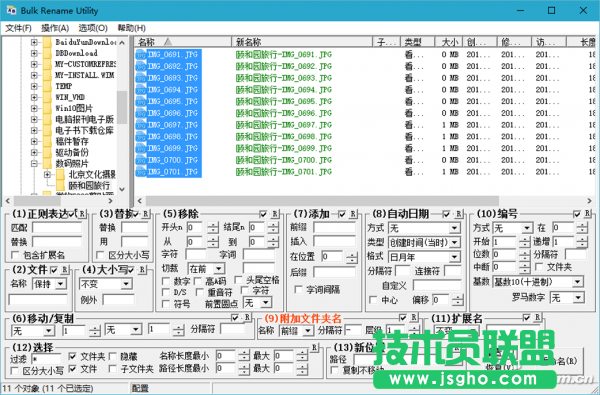Enable the 数字 checkbox in 移除 panel

pos(166,281)
